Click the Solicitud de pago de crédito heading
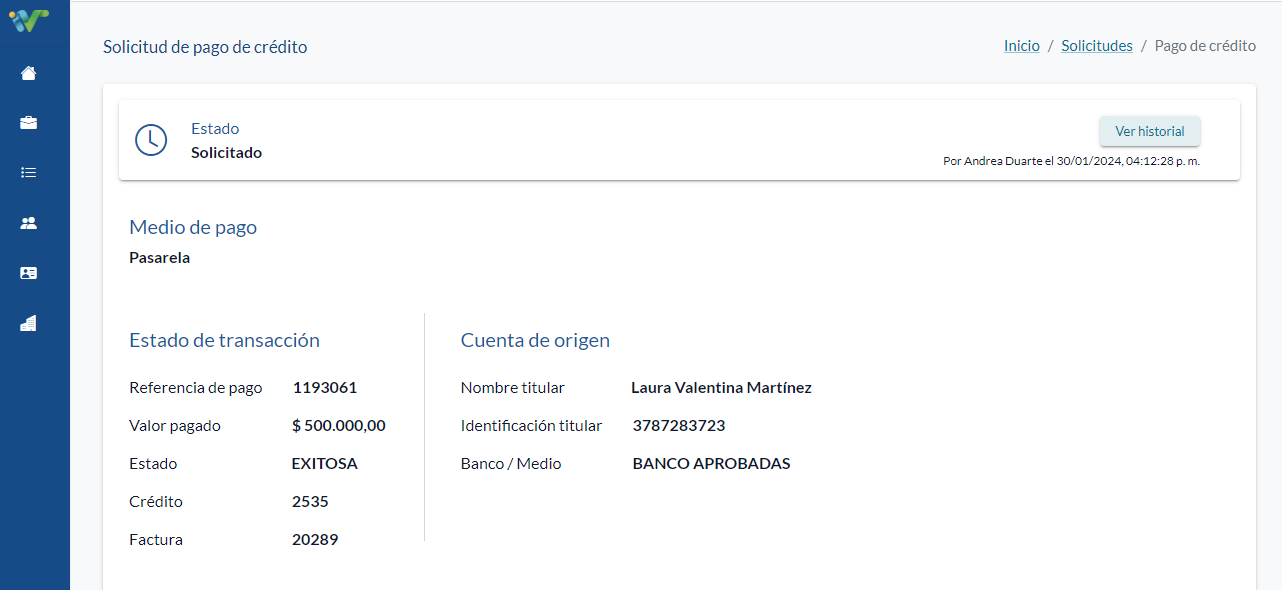Image resolution: width=1282 pixels, height=590 pixels. pos(205,47)
